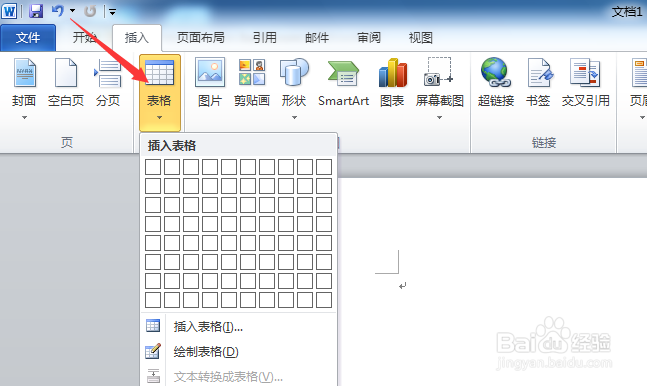Undo the last action
647x386 pixels.
coord(58,11)
